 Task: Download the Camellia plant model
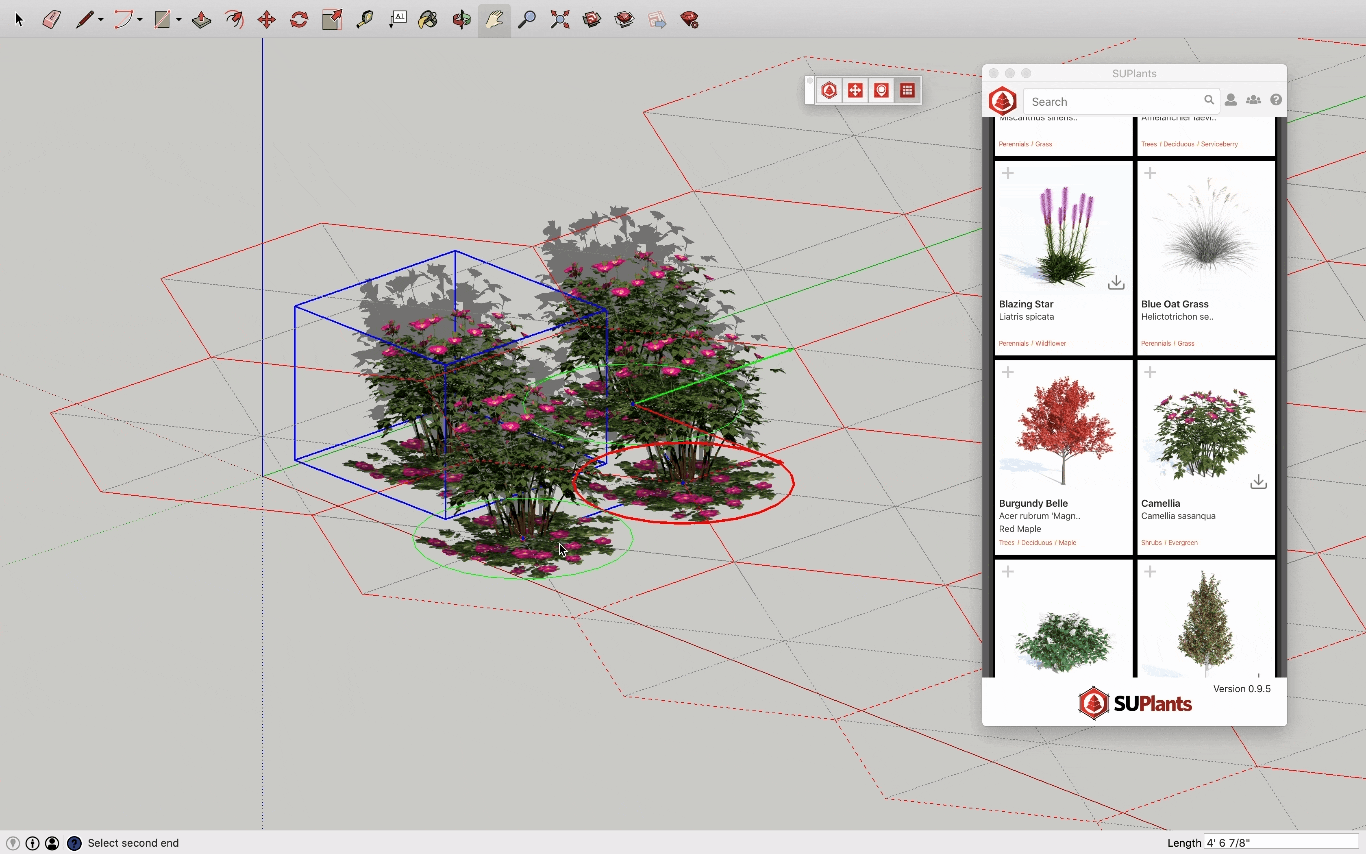tap(1258, 482)
